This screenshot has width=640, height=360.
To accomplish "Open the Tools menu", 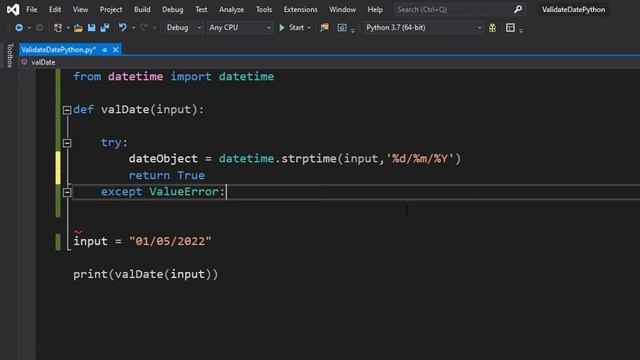I will [264, 9].
